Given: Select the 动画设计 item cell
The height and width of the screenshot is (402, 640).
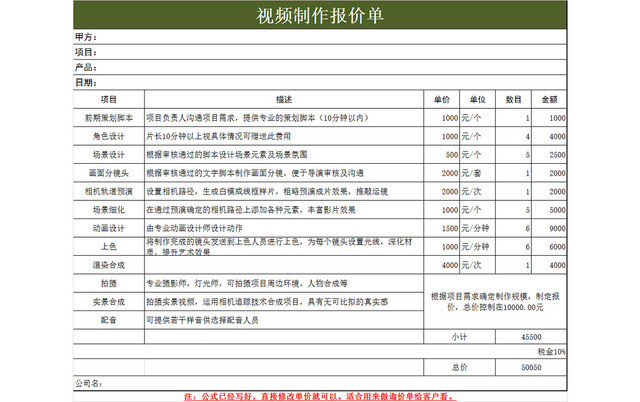Looking at the screenshot, I should point(109,228).
